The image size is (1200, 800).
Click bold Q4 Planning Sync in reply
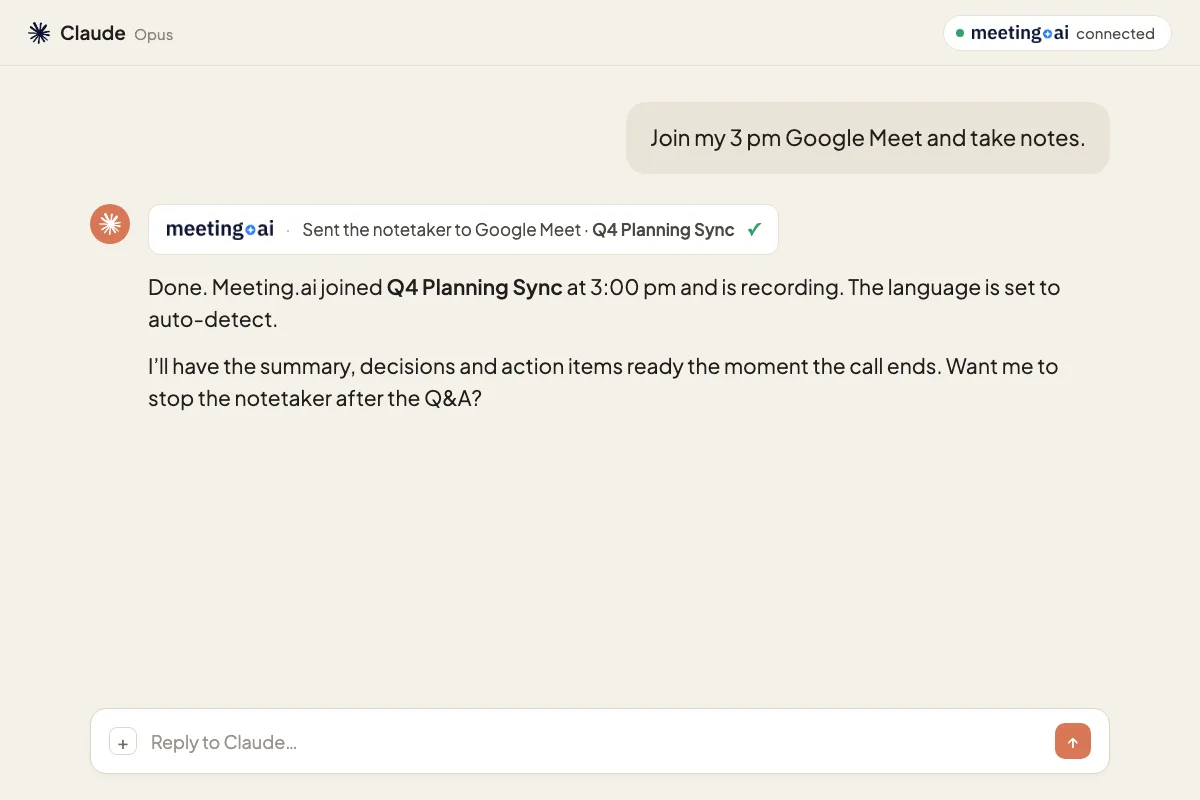[x=474, y=287]
